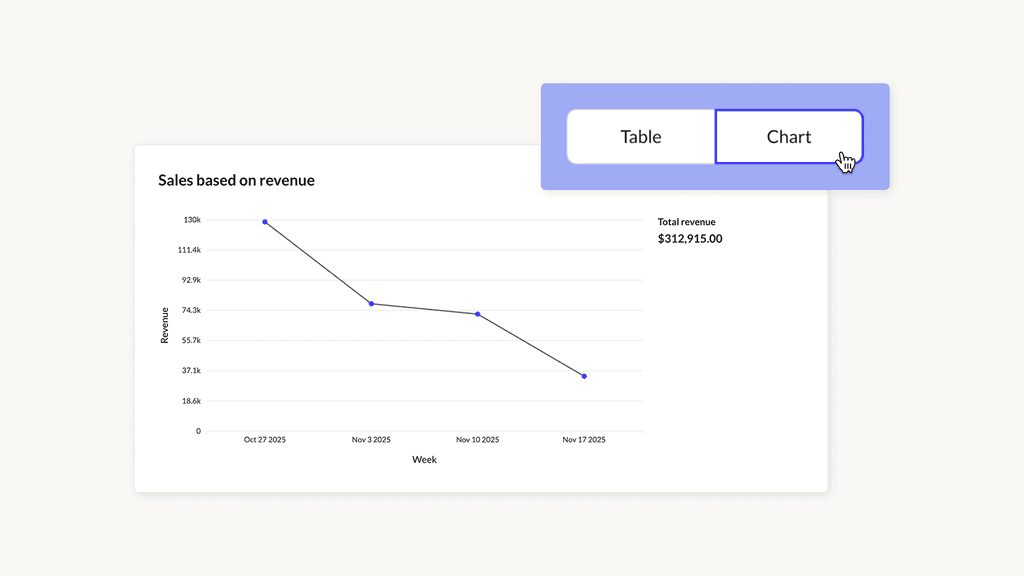
Task: Click the Oct 27 2025 data point
Action: pyautogui.click(x=265, y=222)
